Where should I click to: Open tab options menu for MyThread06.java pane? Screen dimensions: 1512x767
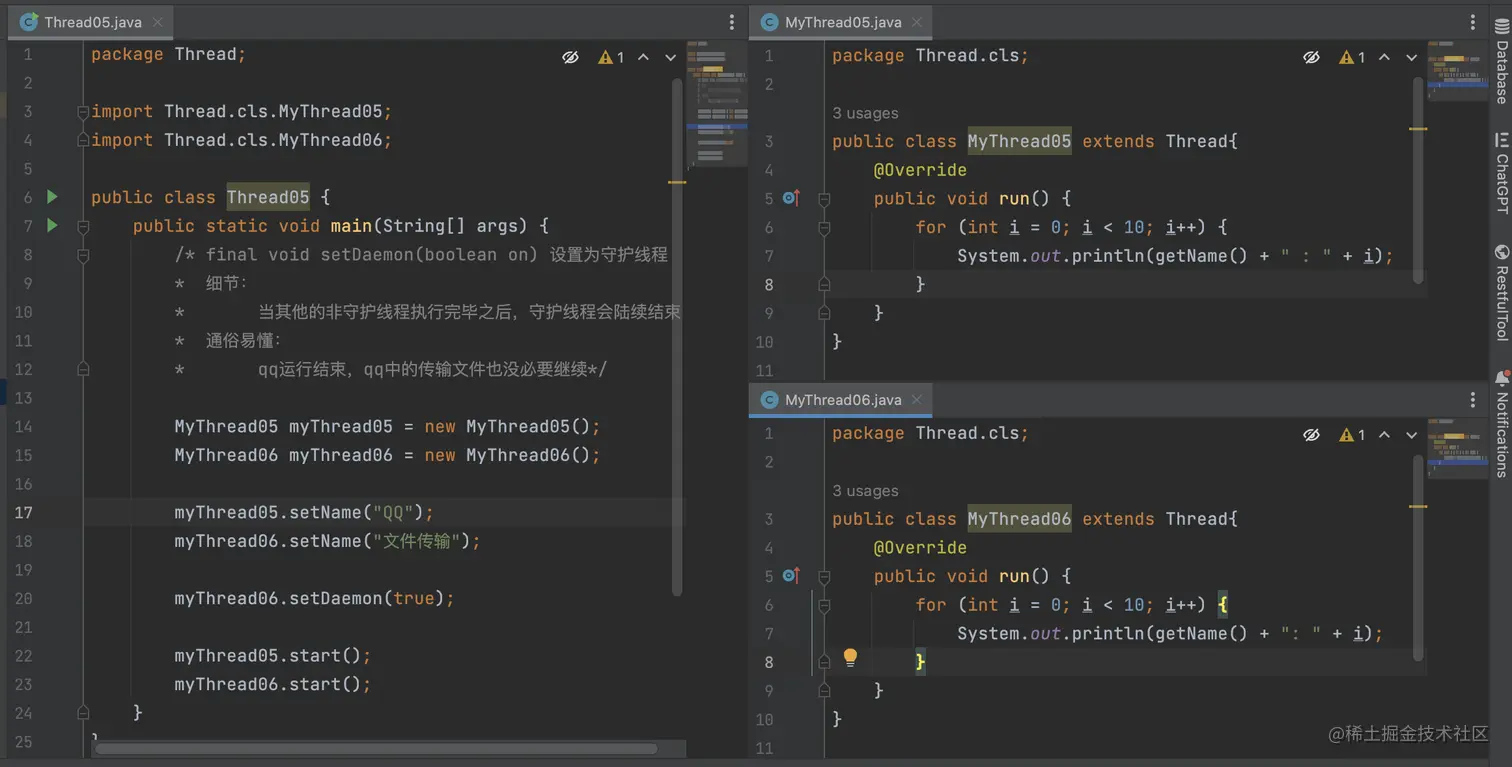tap(1473, 399)
